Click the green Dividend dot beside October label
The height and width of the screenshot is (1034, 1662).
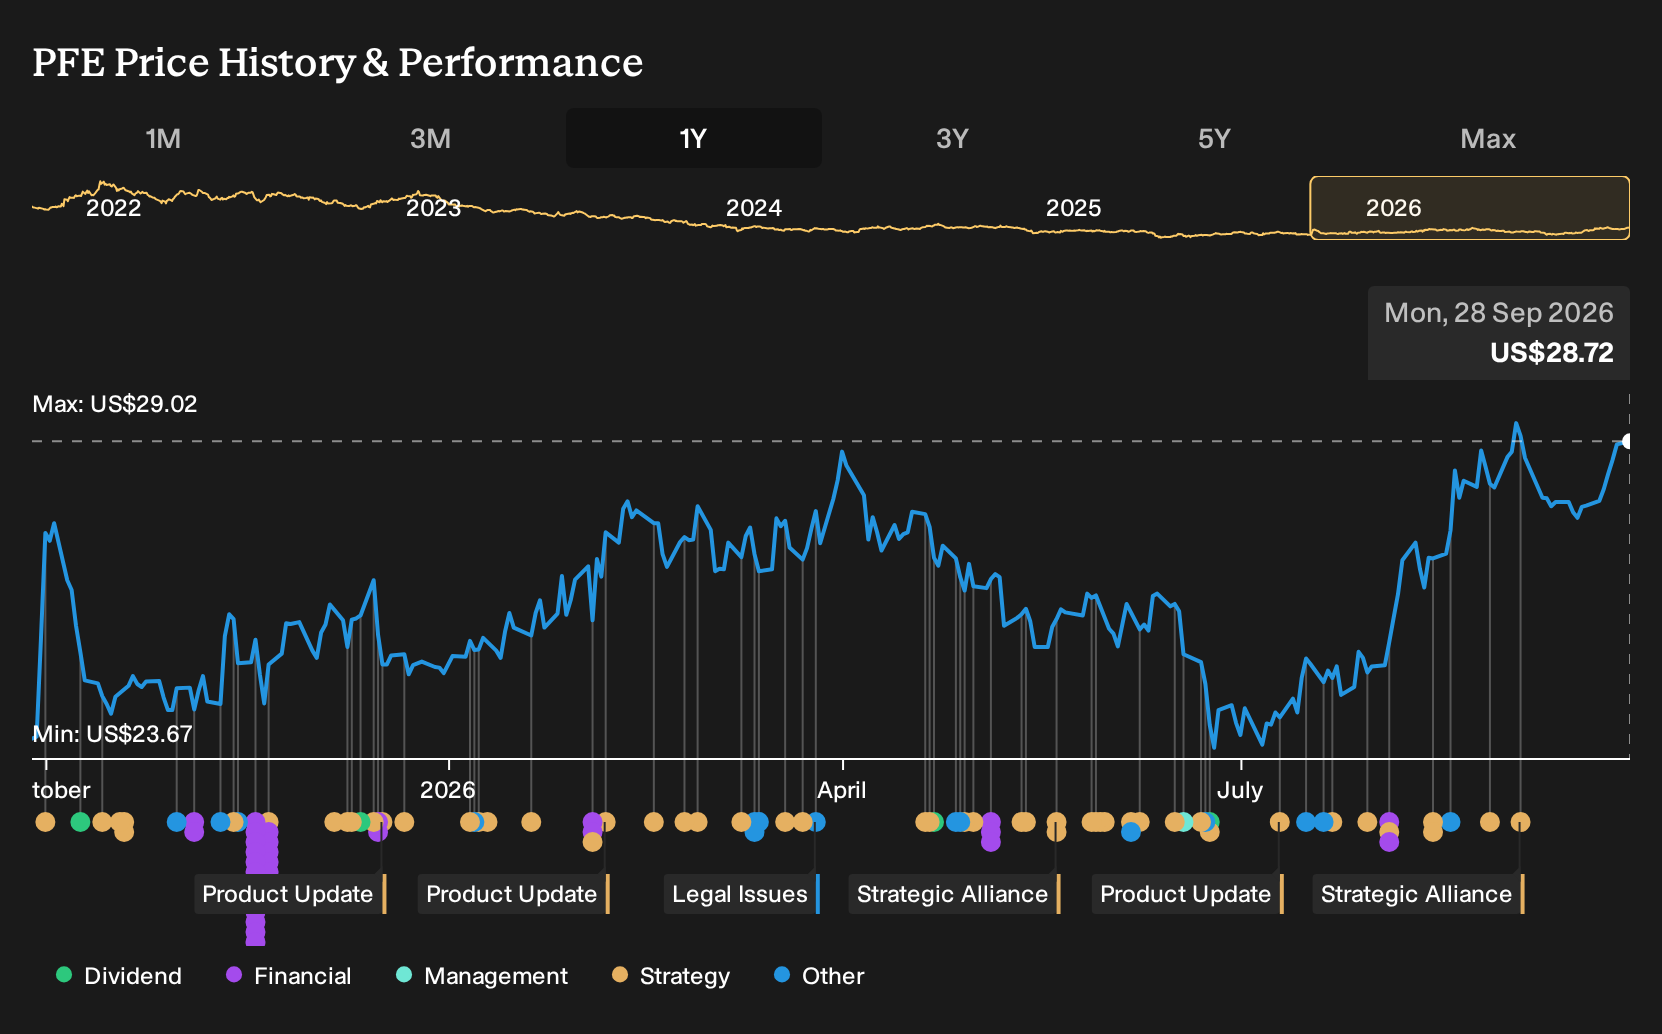[x=80, y=822]
